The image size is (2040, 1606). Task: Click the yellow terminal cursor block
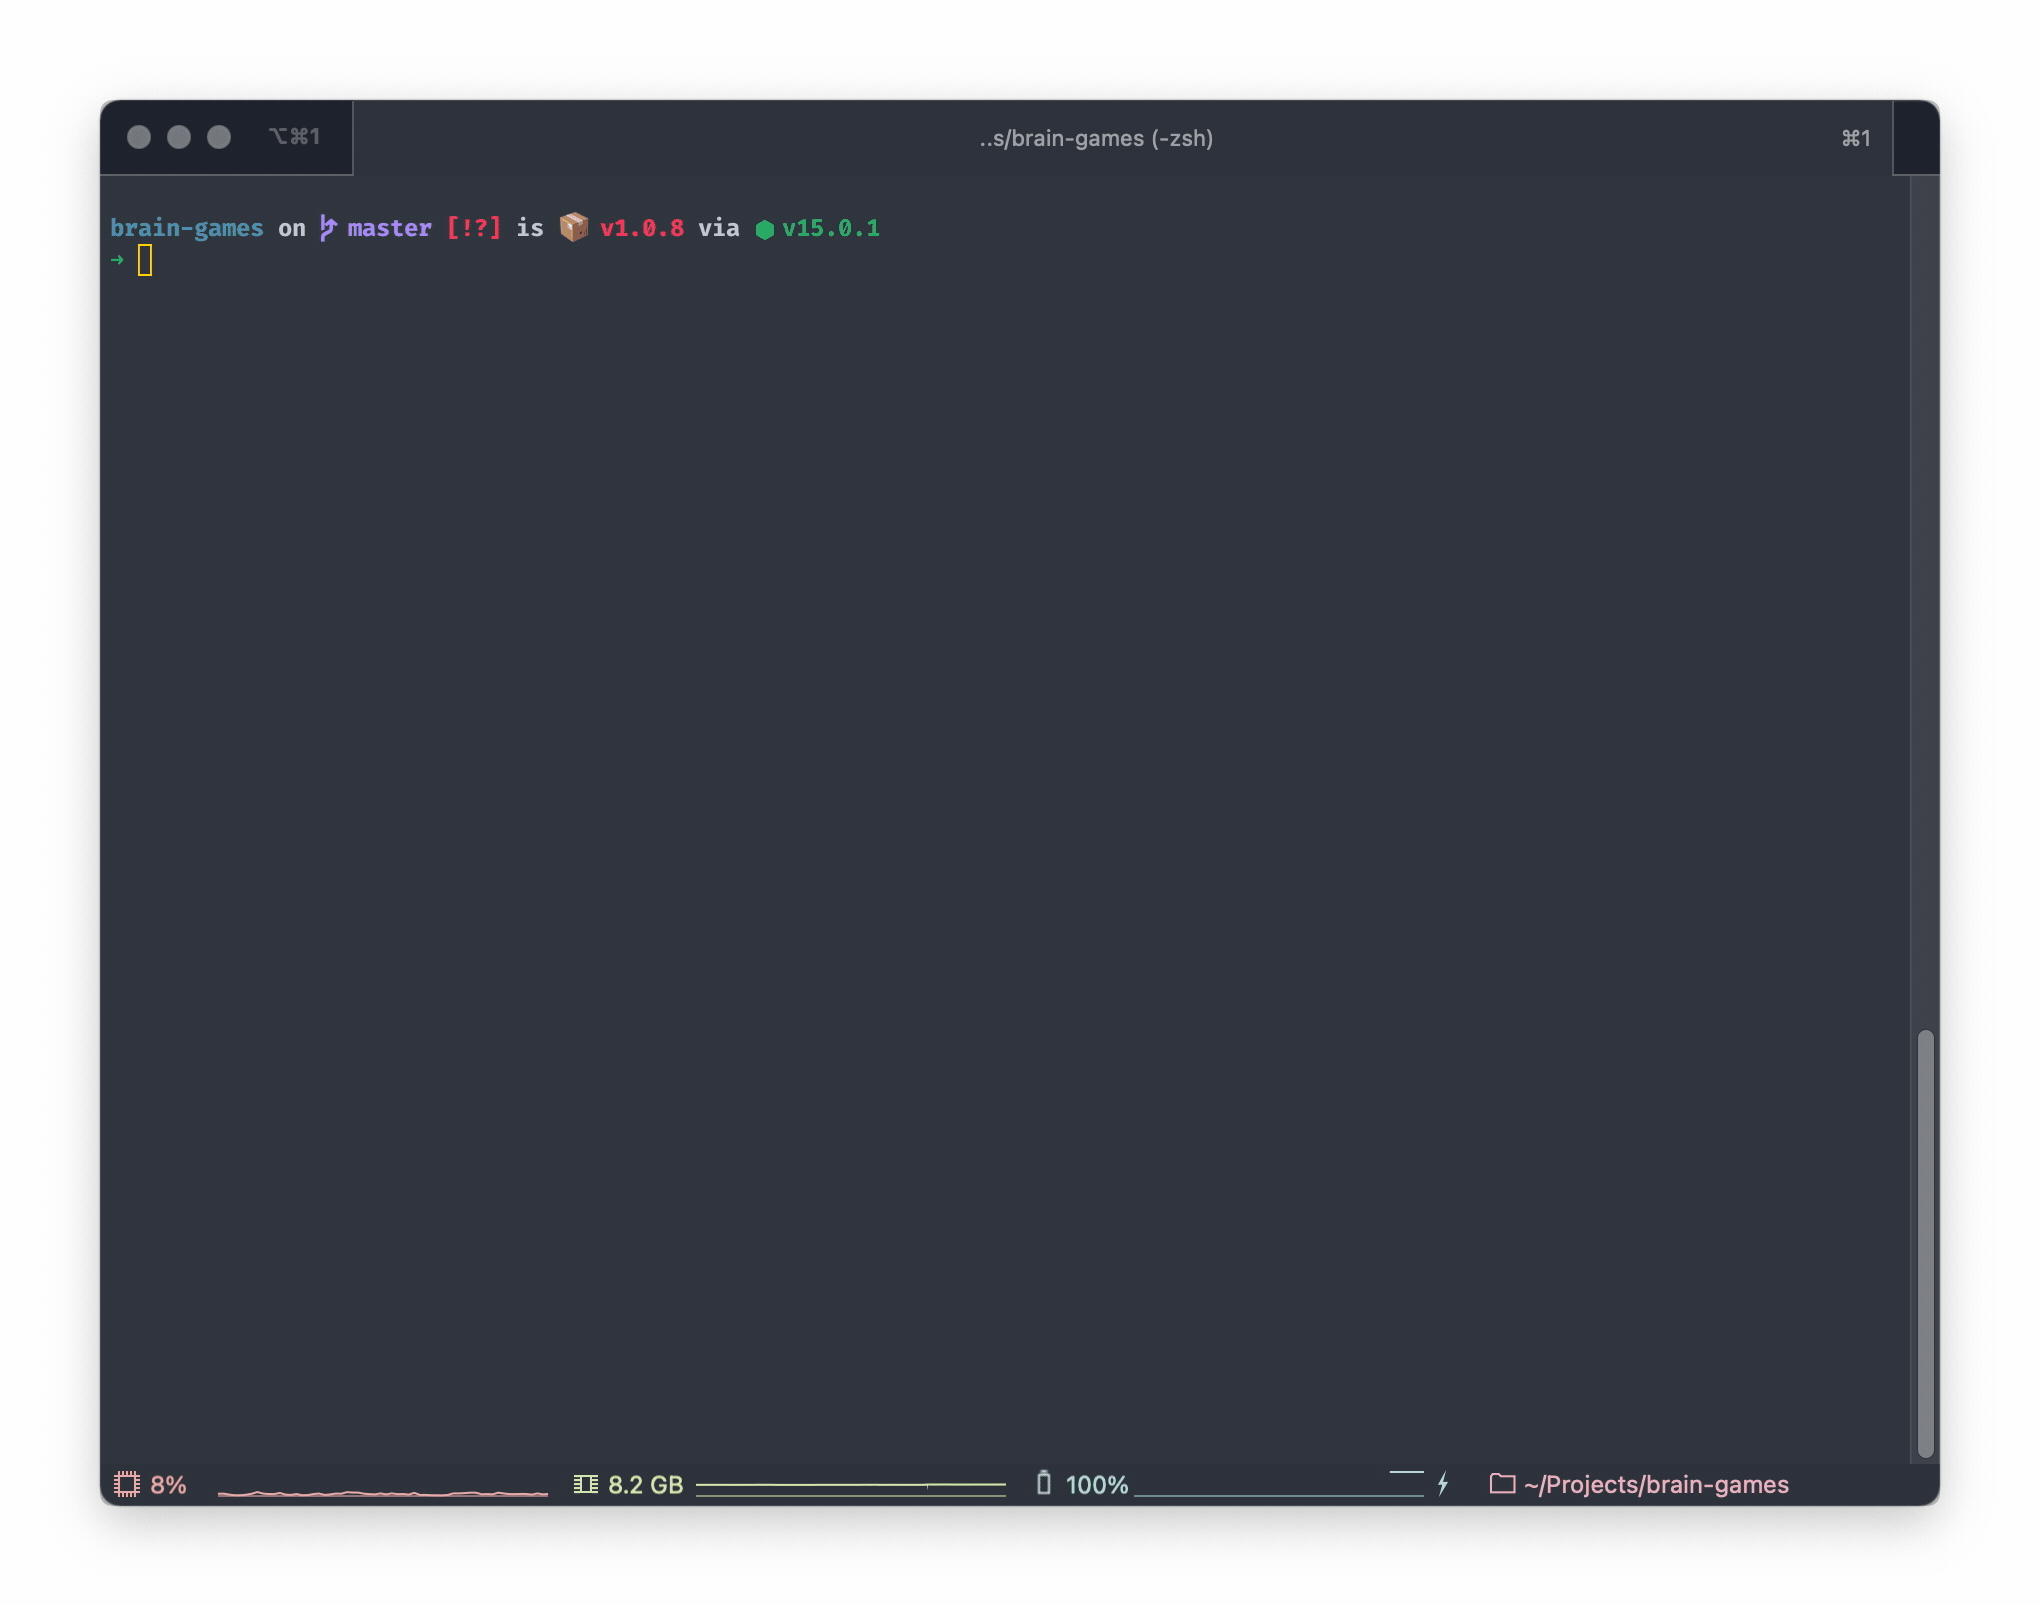[145, 260]
